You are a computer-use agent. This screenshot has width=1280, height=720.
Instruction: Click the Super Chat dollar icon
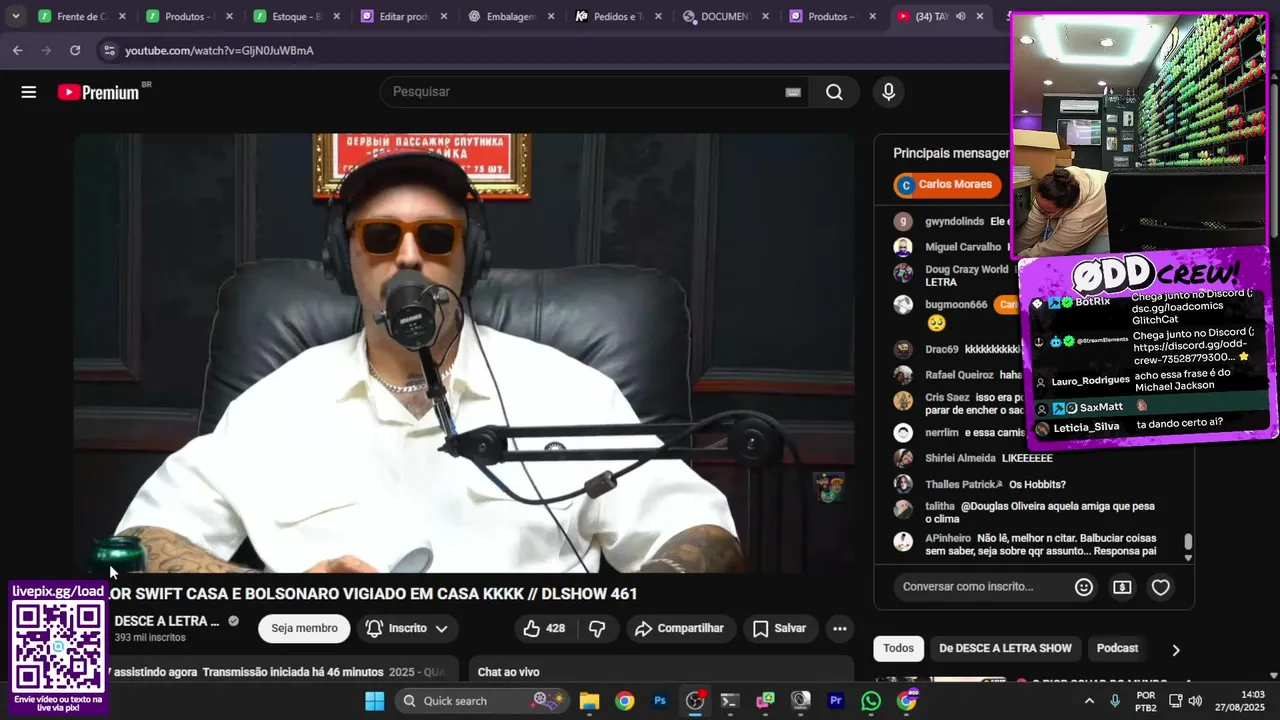(1122, 587)
